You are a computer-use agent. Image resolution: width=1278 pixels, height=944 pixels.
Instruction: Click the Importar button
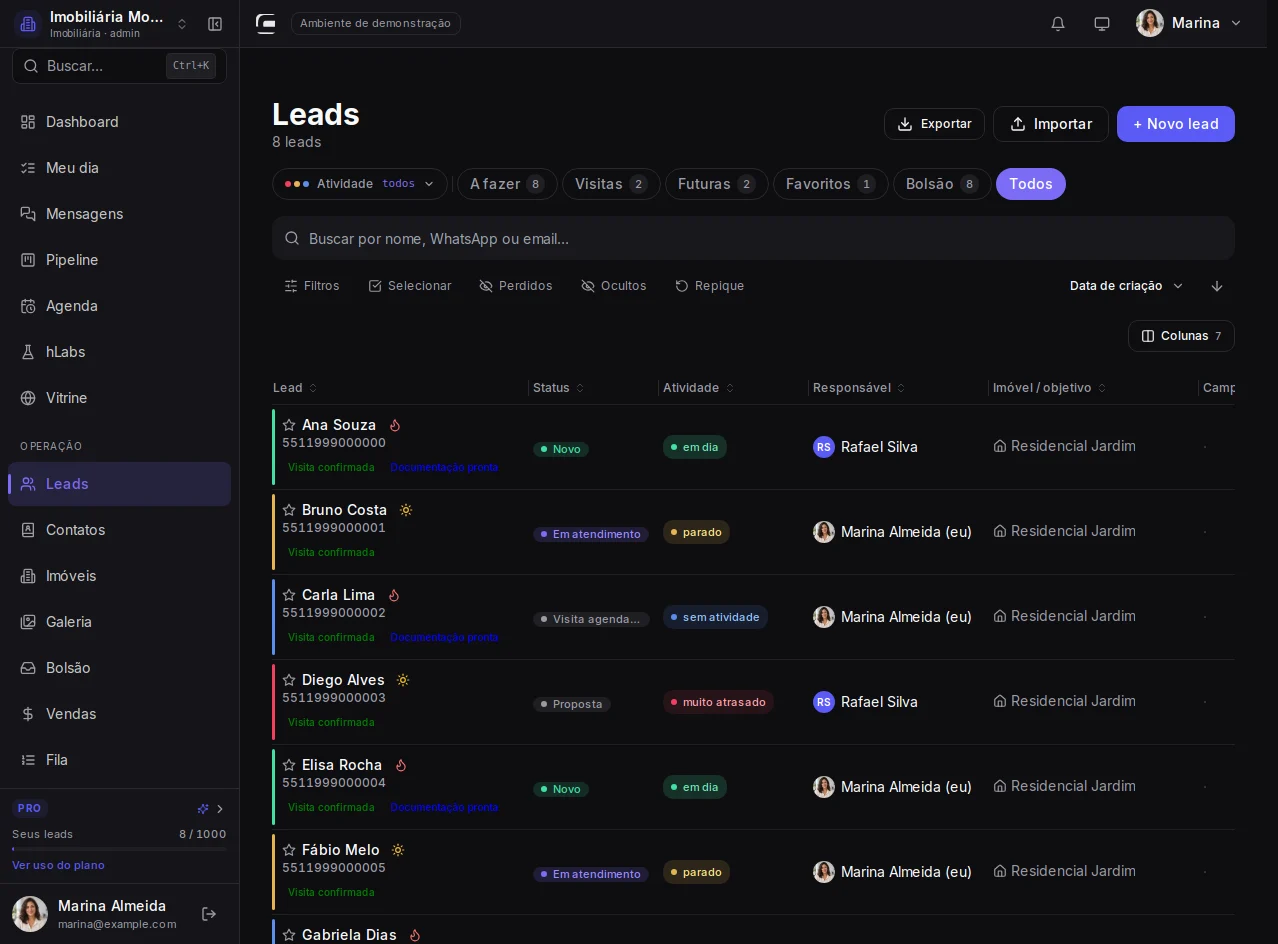click(x=1050, y=124)
